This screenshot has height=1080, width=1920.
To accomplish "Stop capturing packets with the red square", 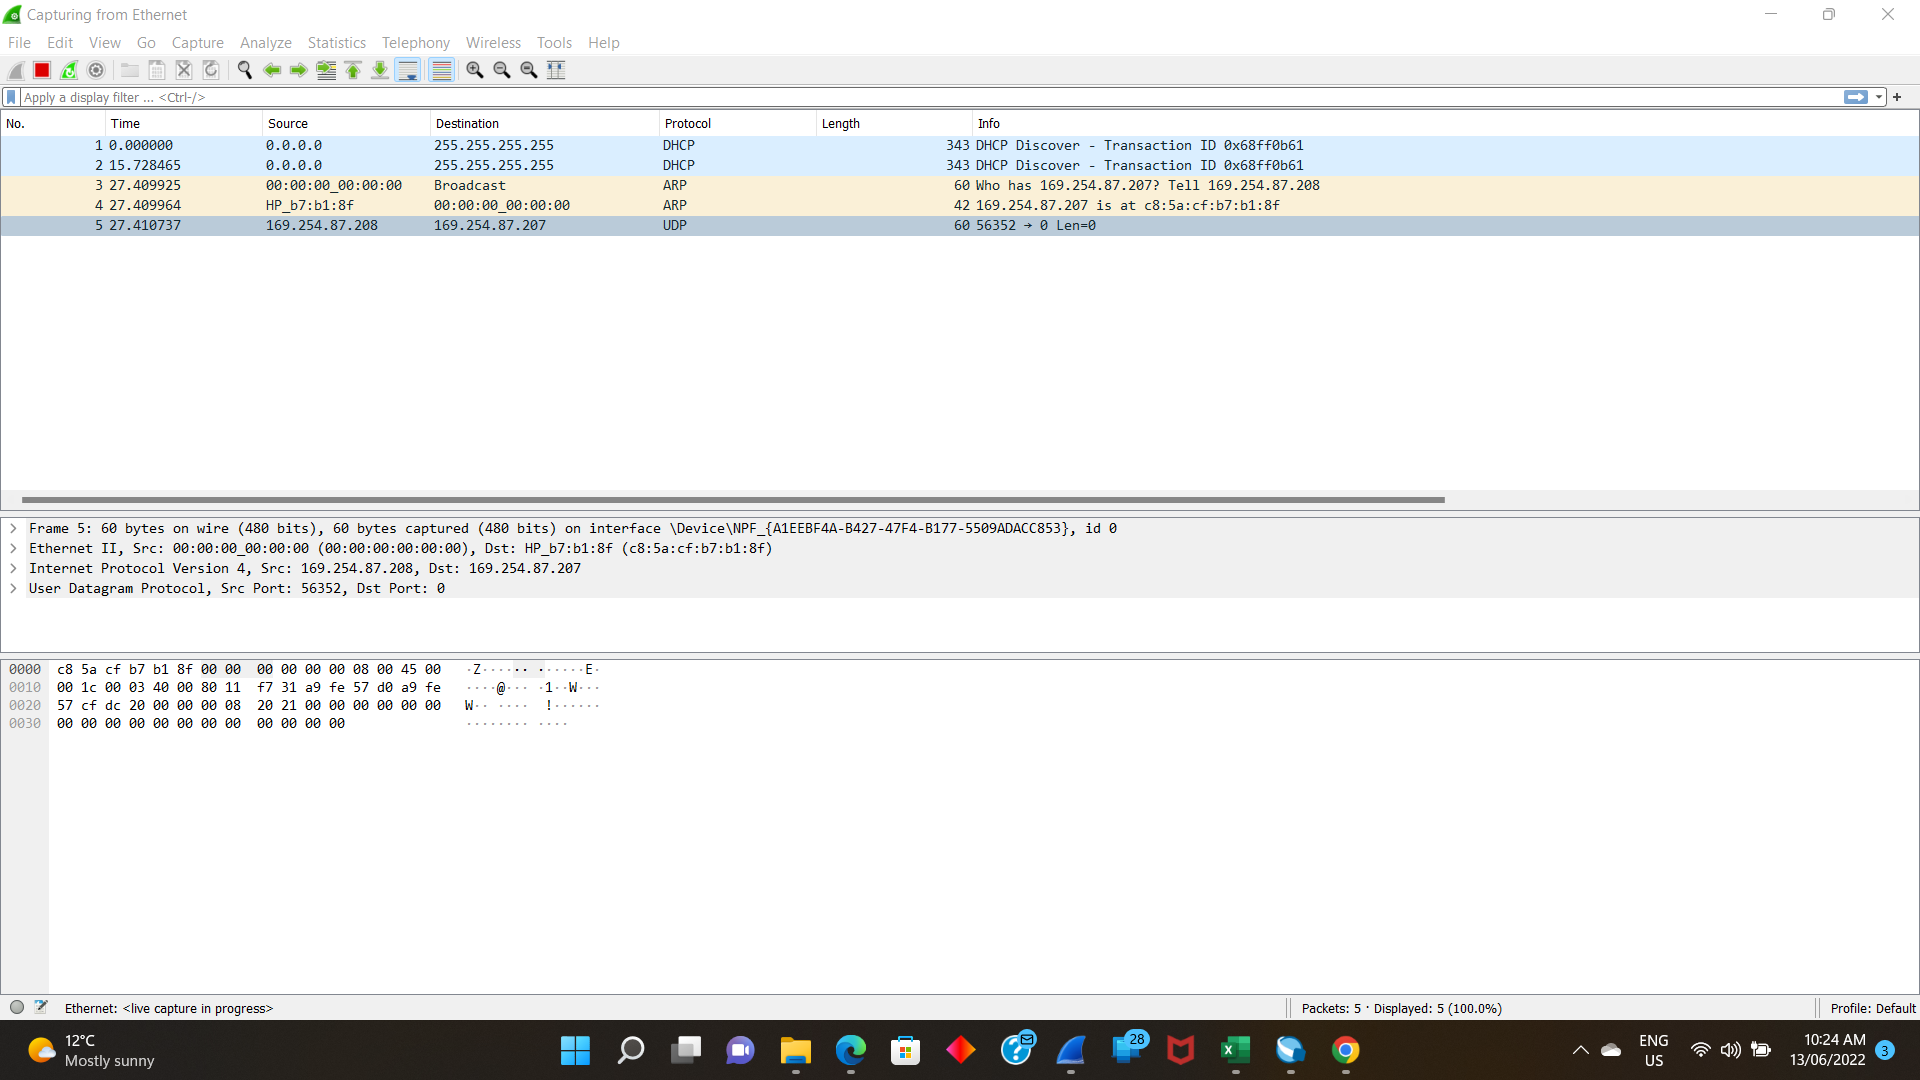I will [42, 70].
